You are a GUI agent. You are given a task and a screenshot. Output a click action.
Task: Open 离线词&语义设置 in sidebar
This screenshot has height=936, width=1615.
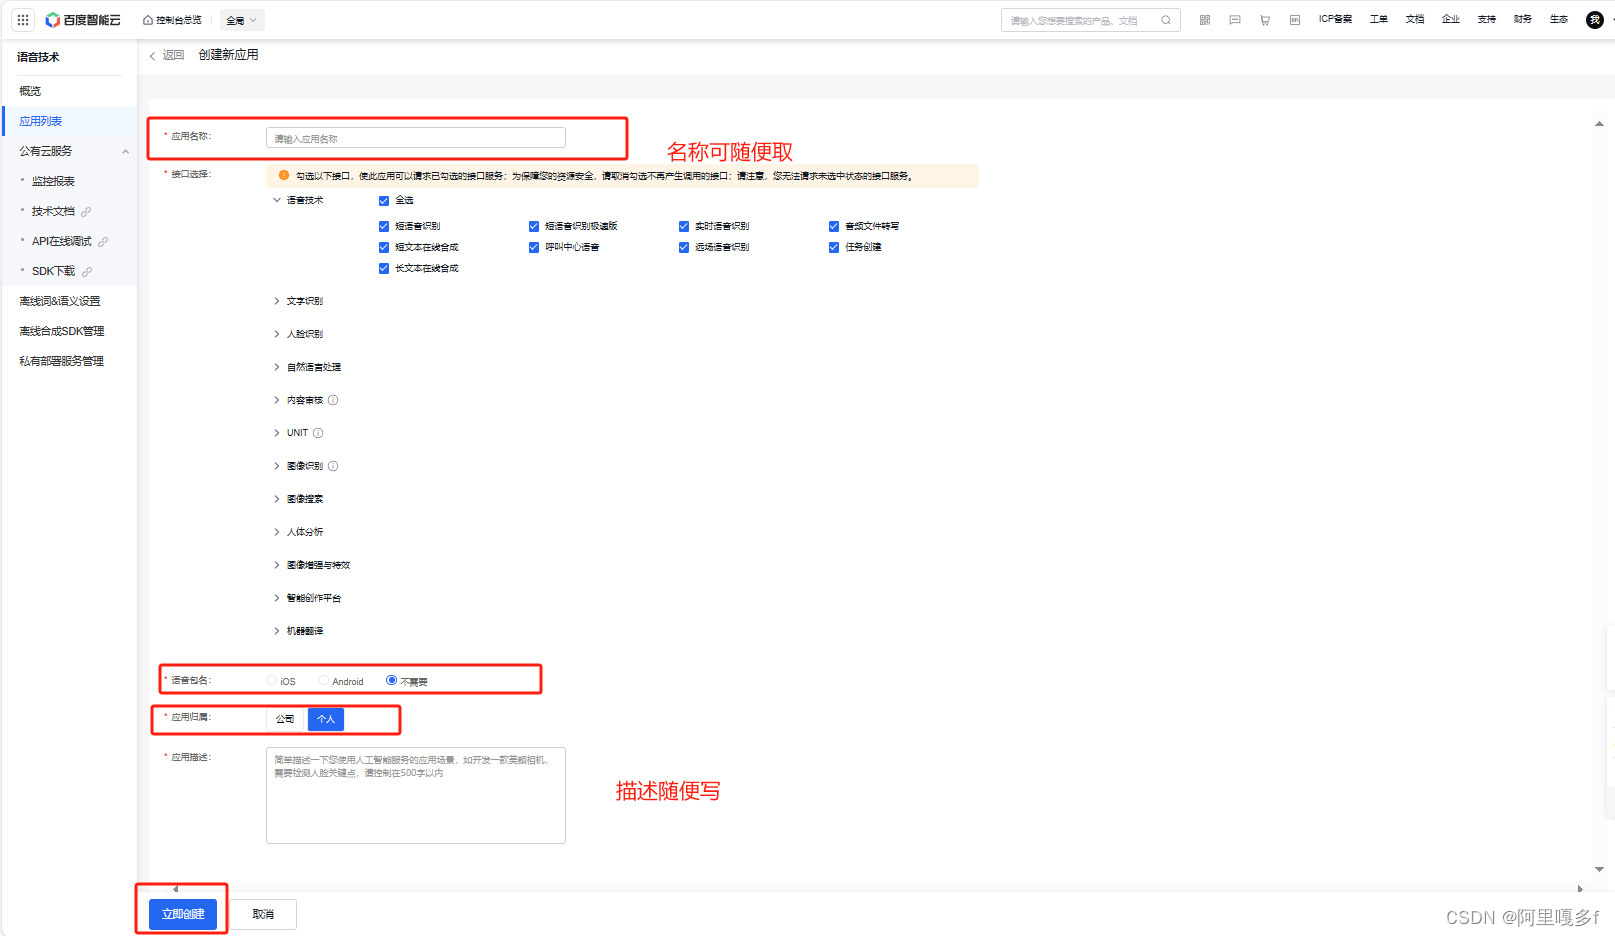[60, 301]
